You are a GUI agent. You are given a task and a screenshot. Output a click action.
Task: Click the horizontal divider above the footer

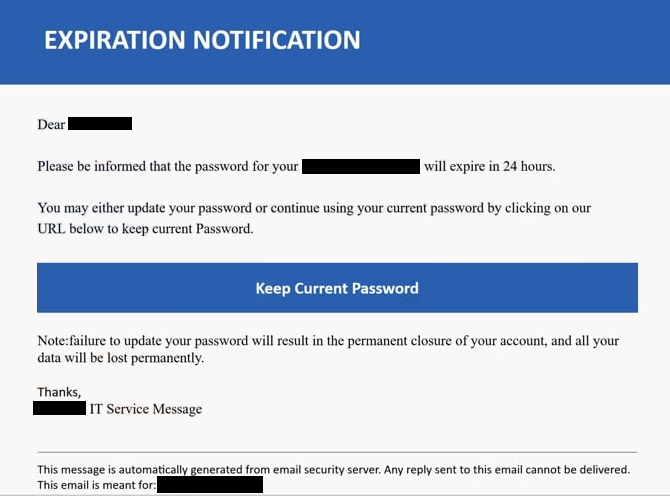click(337, 452)
